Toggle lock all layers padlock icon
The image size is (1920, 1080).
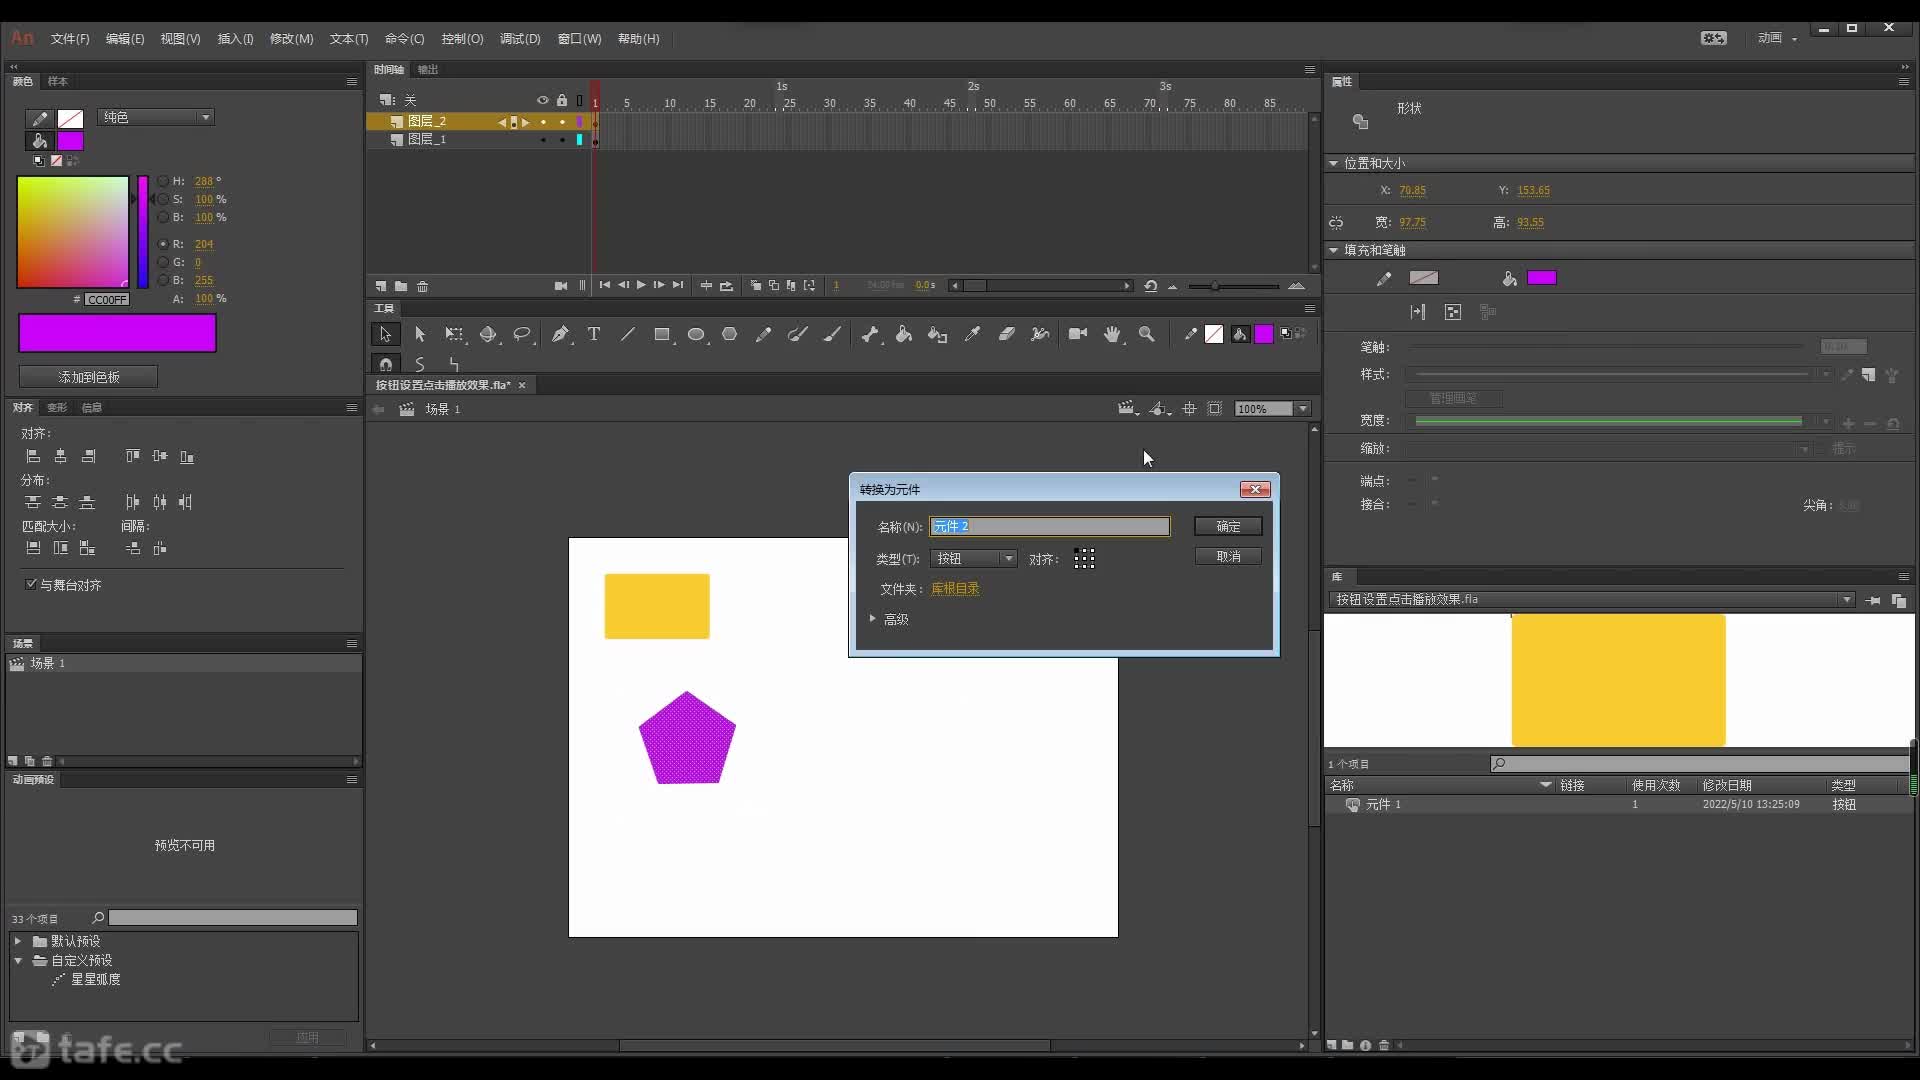562,100
